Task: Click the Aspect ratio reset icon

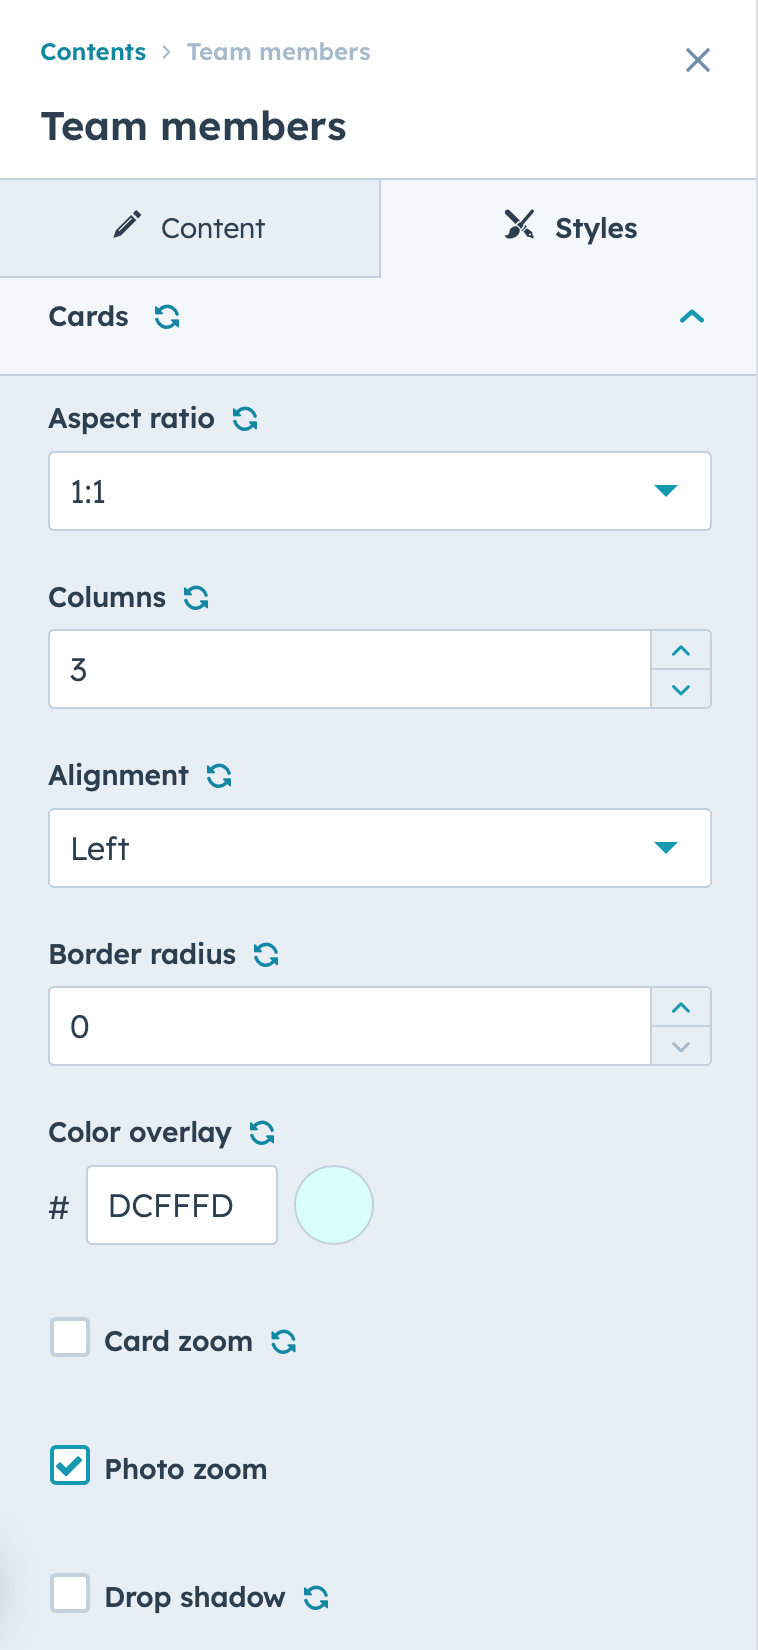Action: [245, 419]
